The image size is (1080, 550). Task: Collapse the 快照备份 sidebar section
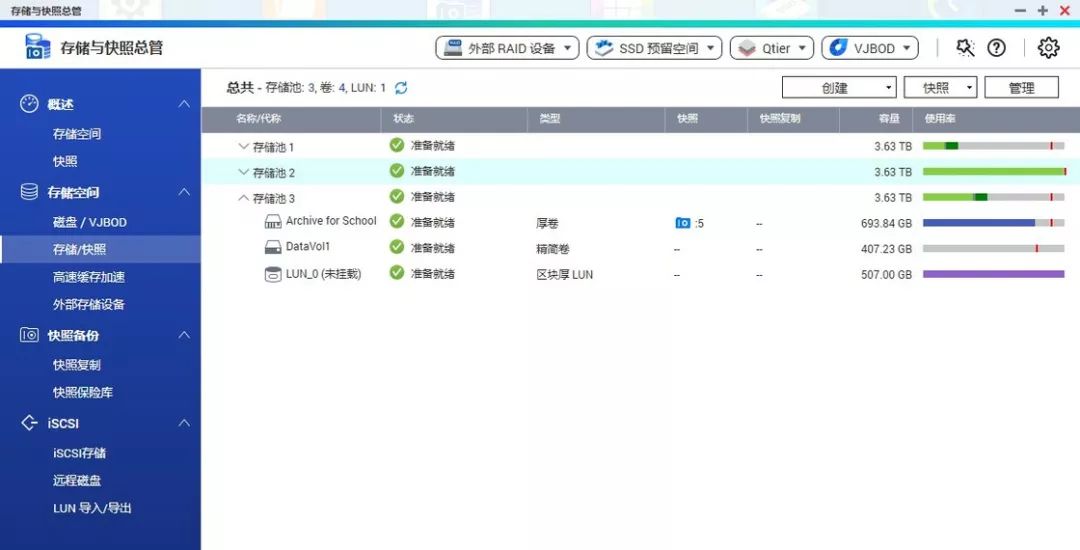[184, 335]
